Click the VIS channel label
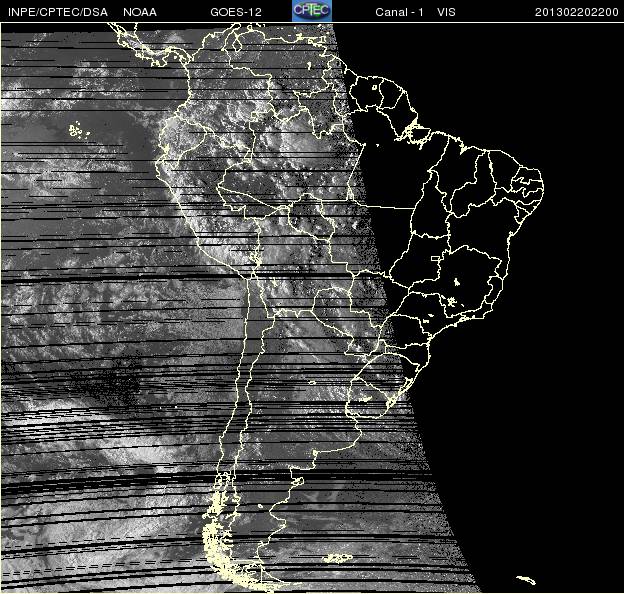The image size is (624, 594). [x=446, y=12]
